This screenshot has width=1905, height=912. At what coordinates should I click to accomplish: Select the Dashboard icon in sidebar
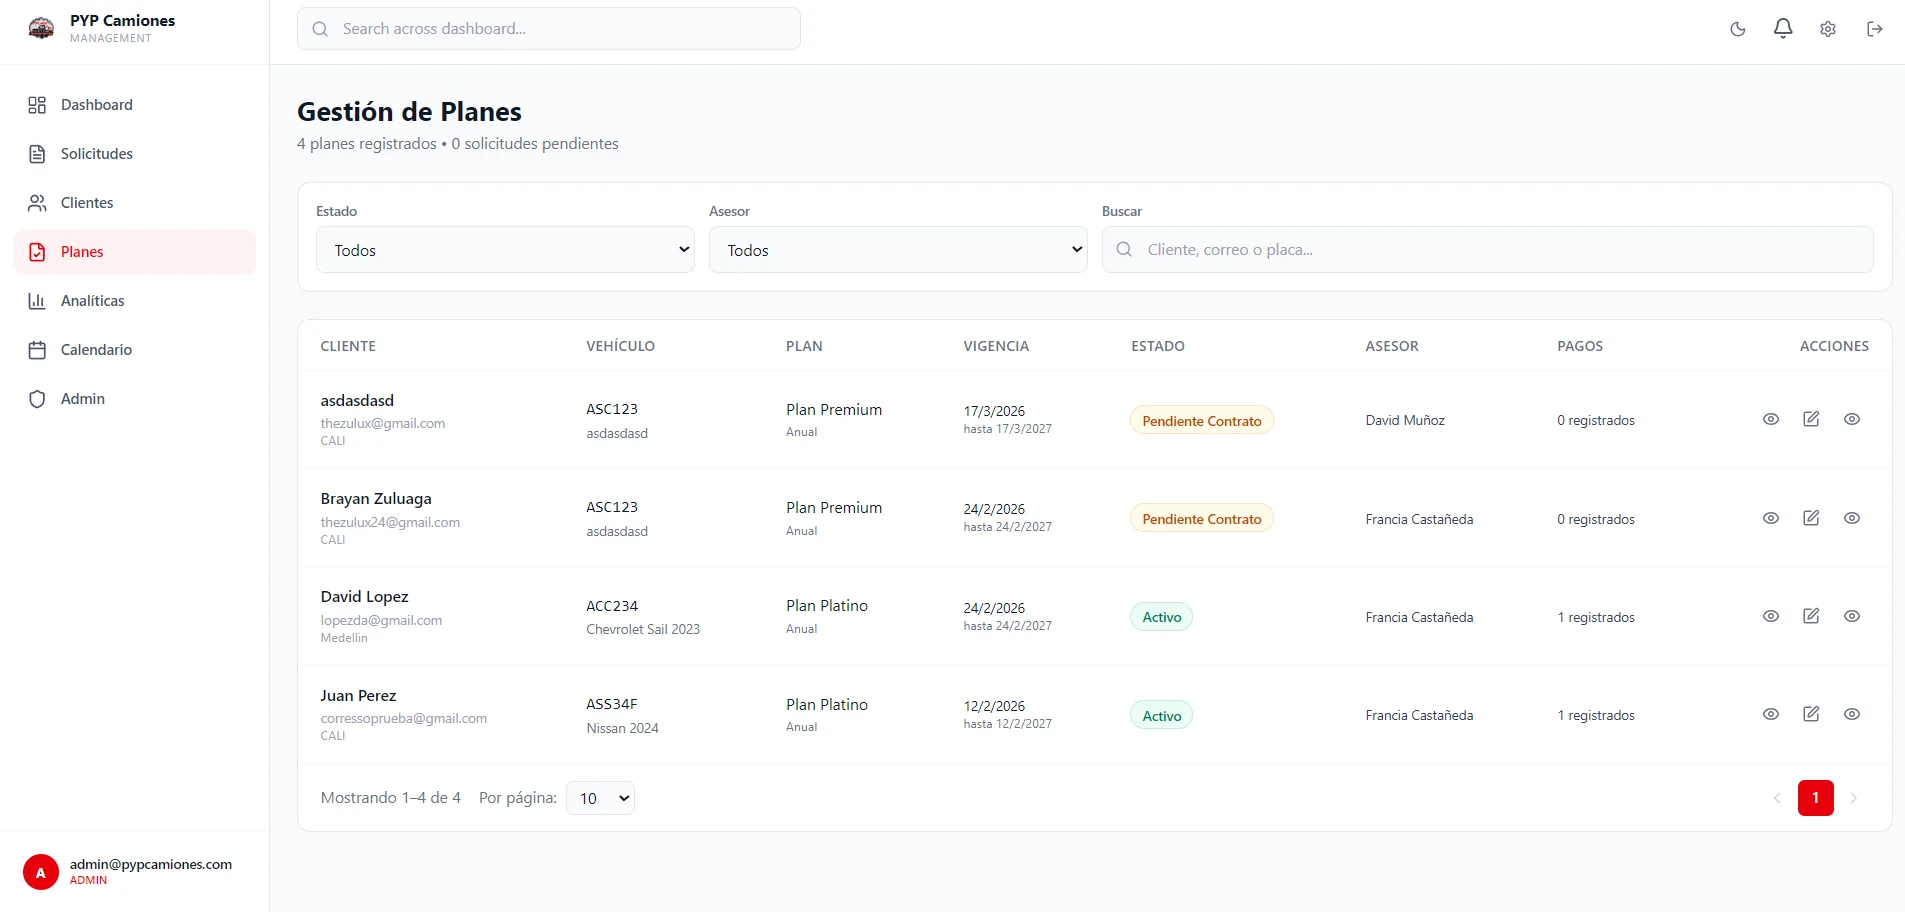[38, 104]
